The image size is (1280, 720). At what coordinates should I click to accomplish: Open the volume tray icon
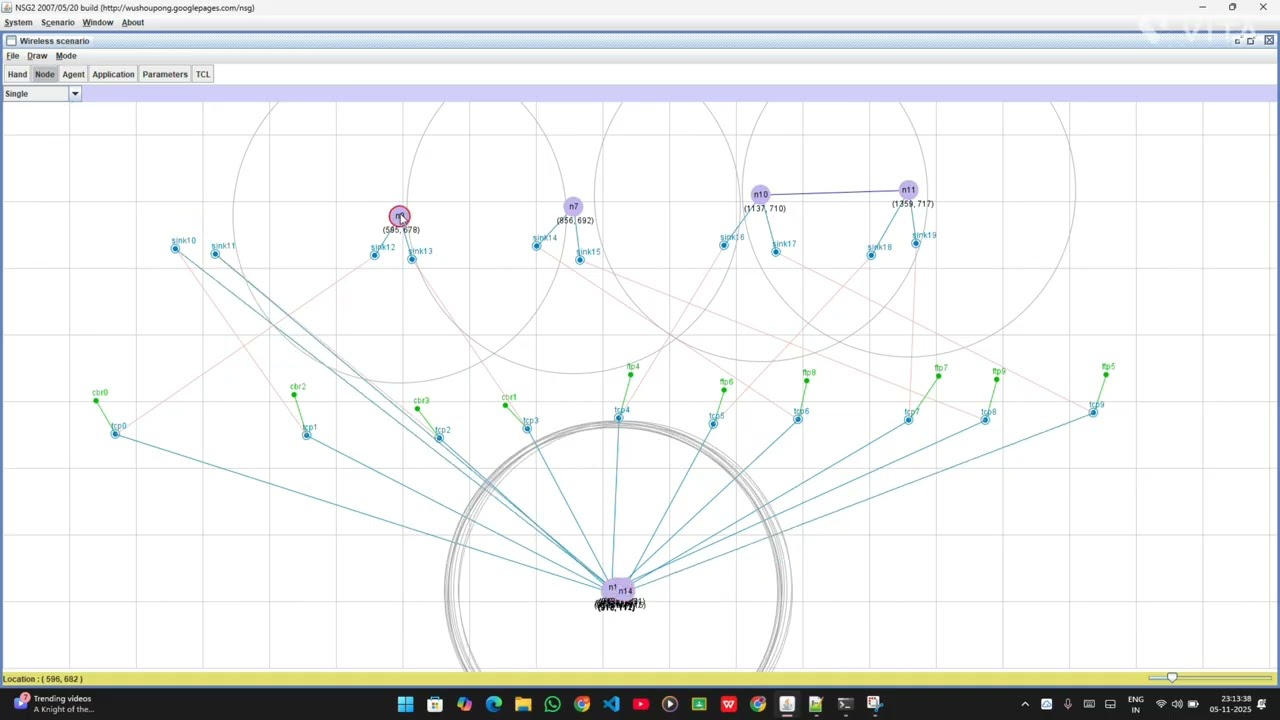[x=1177, y=704]
